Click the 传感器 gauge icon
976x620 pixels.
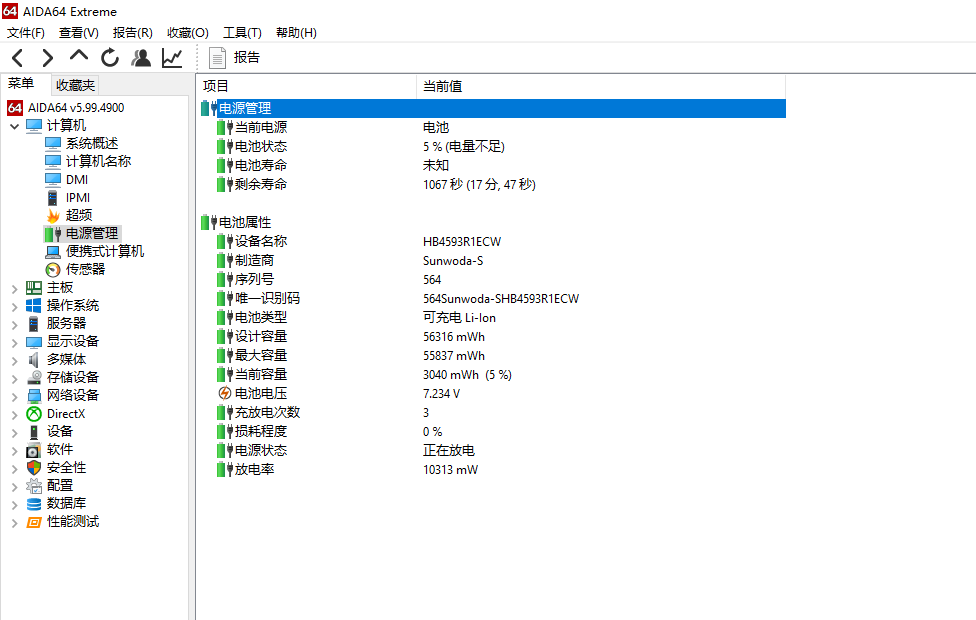[53, 270]
